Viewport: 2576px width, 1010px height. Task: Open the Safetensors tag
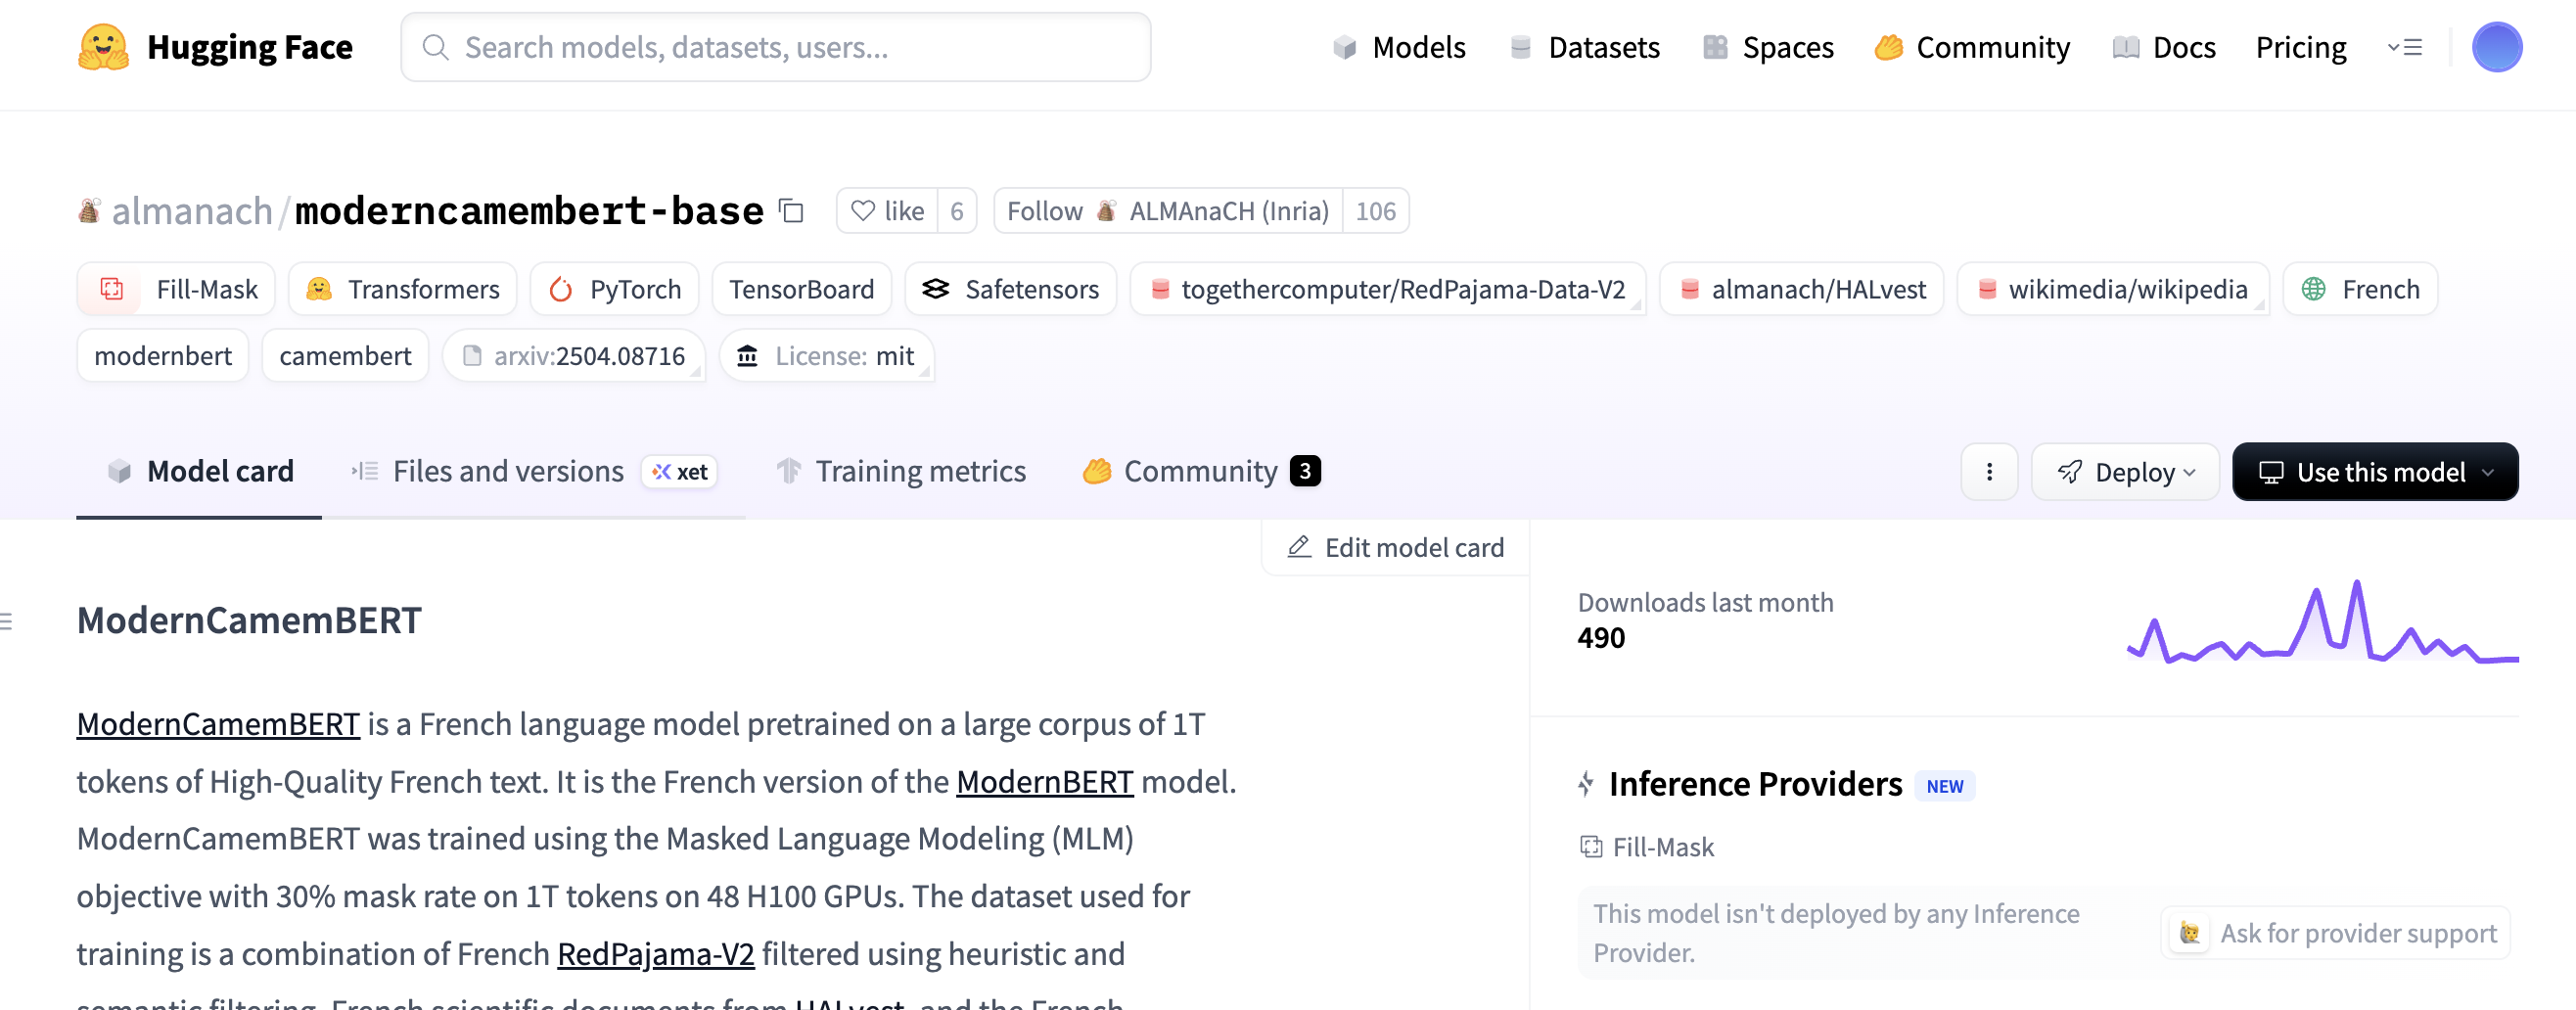(x=1010, y=289)
